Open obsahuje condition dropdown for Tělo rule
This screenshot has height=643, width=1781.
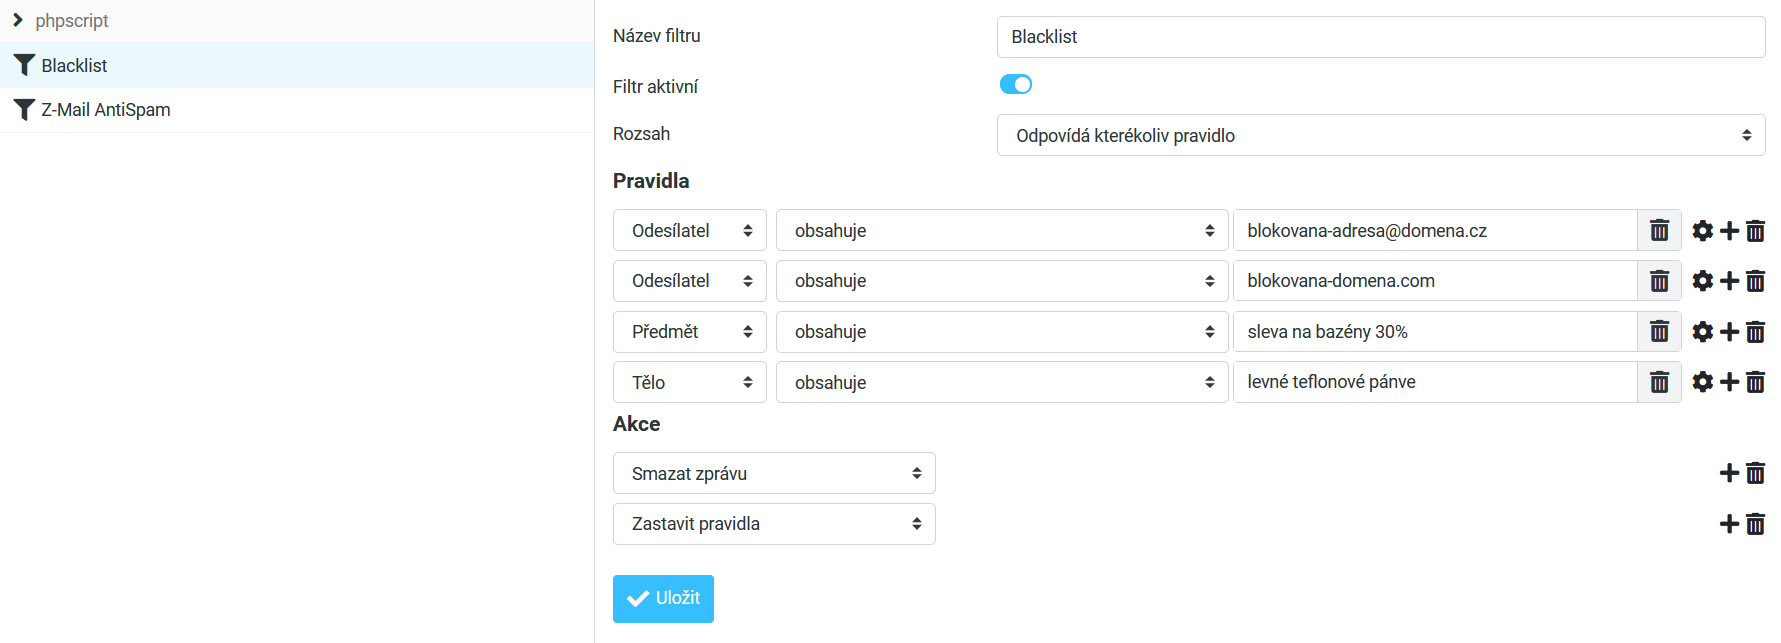(x=1001, y=382)
